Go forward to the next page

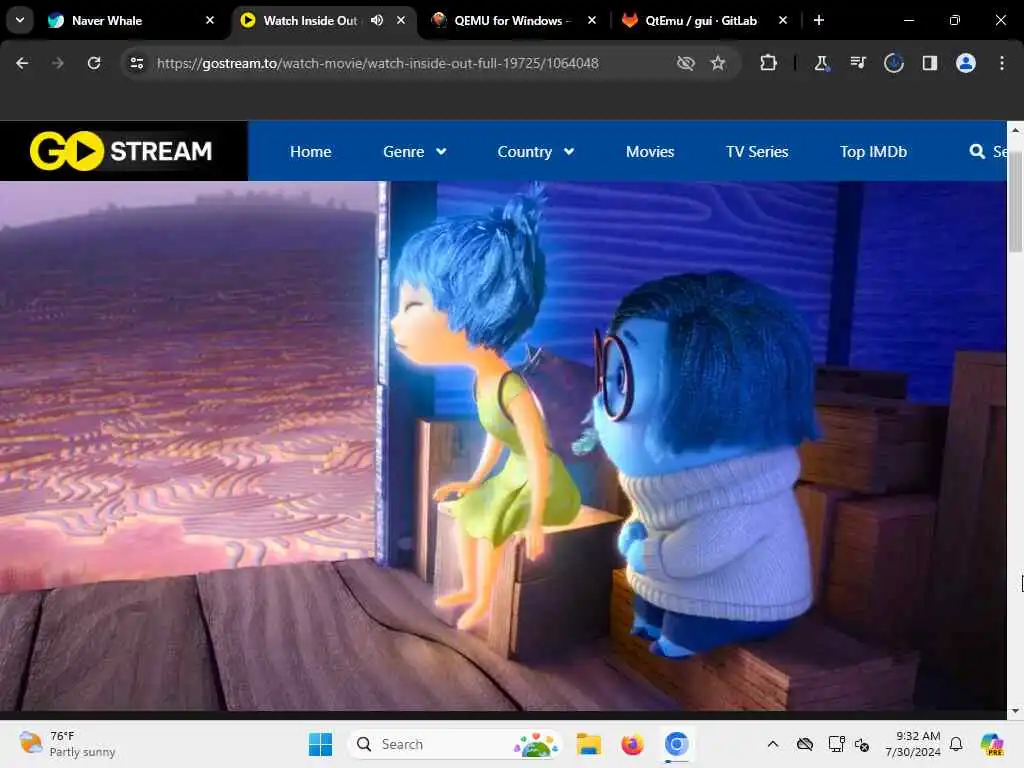58,63
